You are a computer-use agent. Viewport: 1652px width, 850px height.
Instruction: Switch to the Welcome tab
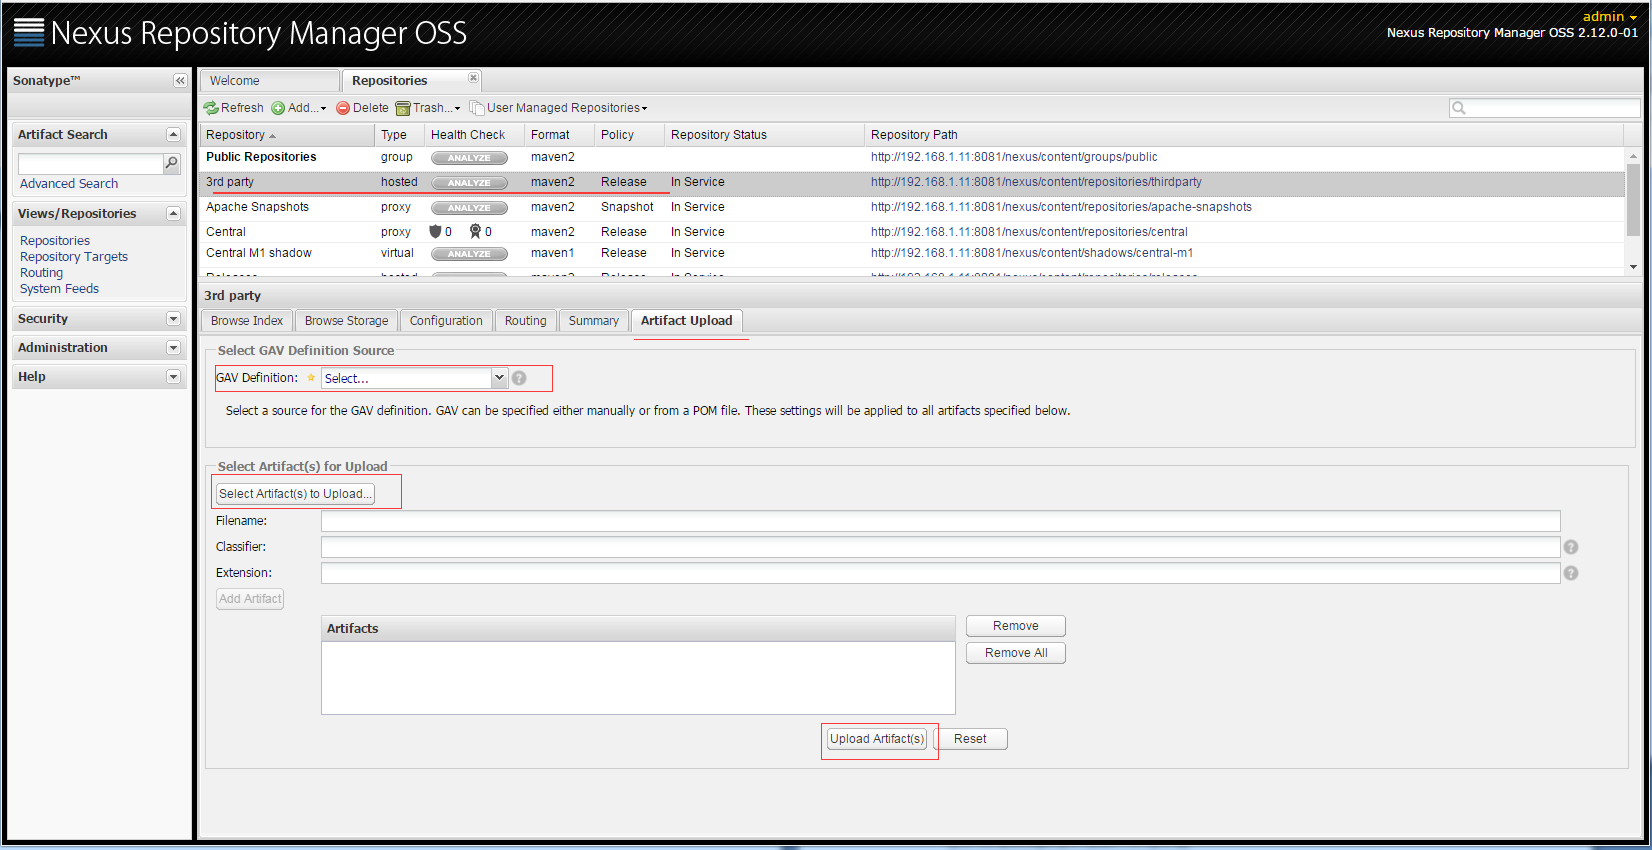(270, 81)
